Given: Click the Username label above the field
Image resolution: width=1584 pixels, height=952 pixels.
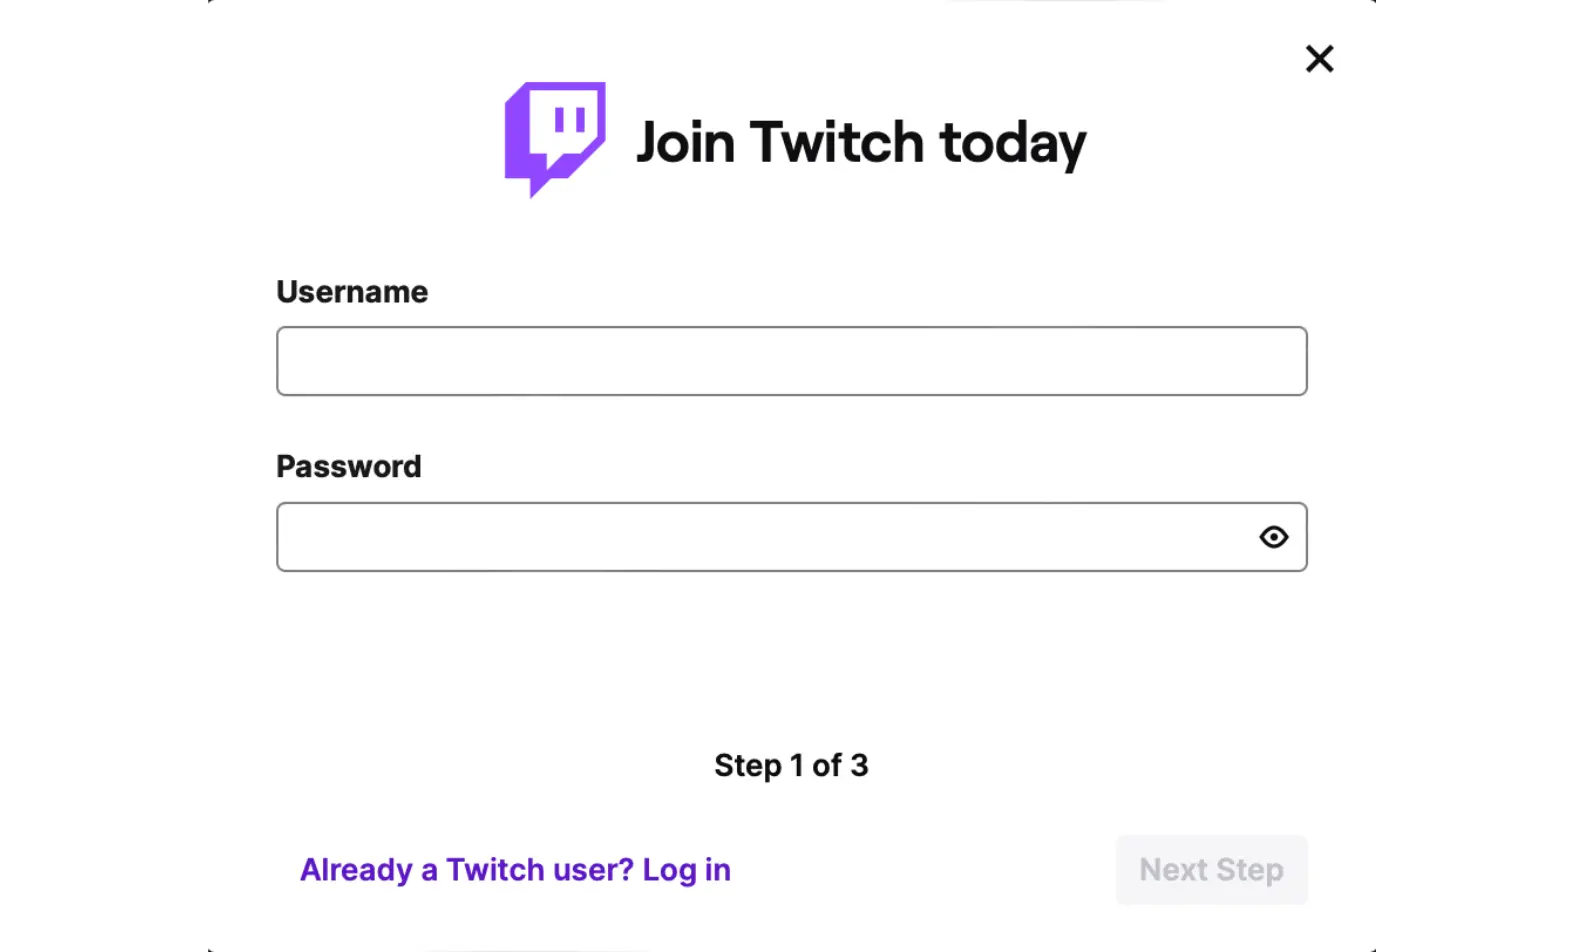Looking at the screenshot, I should tap(352, 291).
